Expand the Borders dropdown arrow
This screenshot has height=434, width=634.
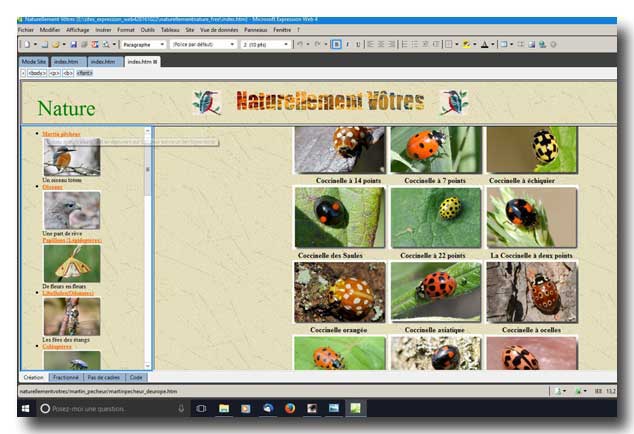[x=456, y=44]
